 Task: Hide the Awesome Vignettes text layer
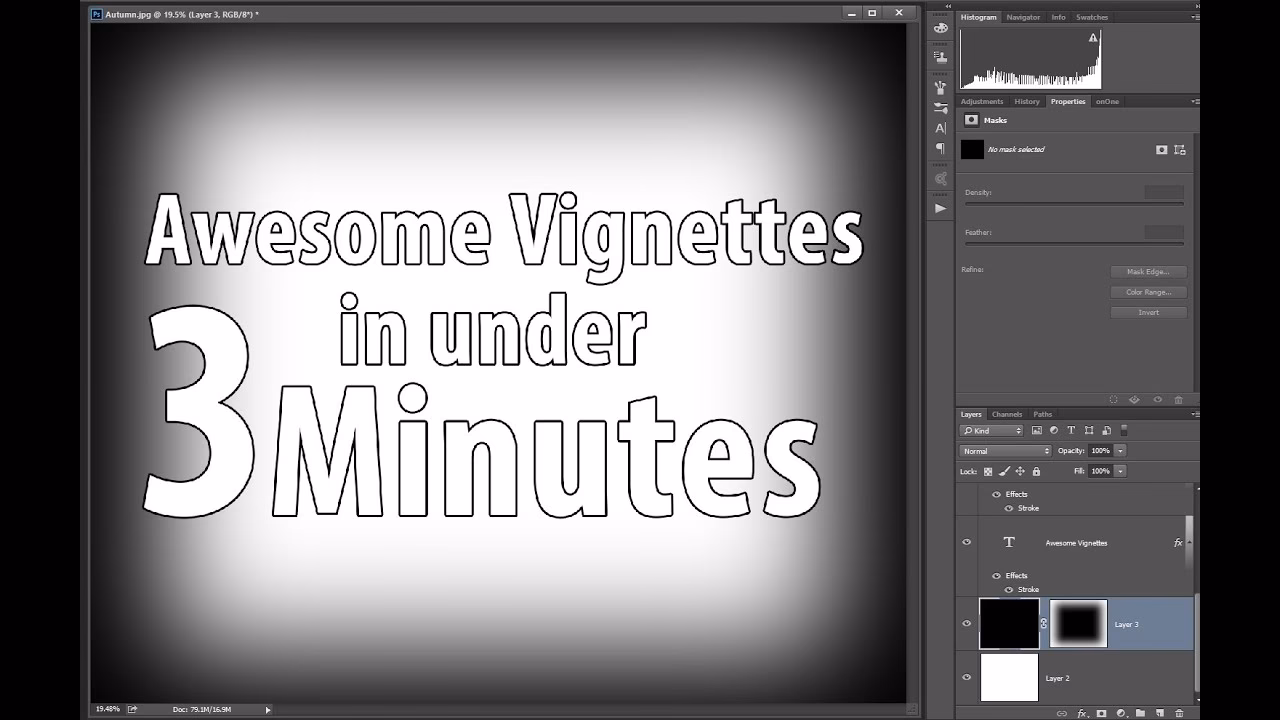[x=966, y=541]
